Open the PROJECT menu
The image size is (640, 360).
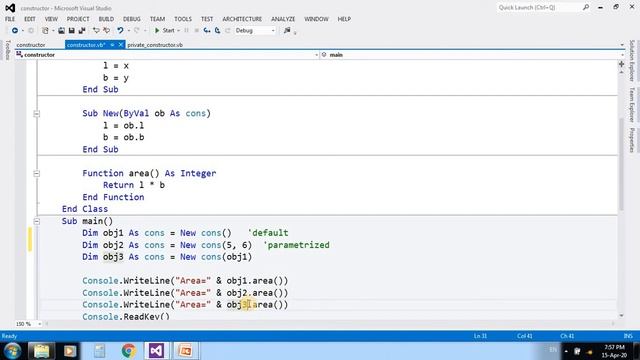click(78, 19)
